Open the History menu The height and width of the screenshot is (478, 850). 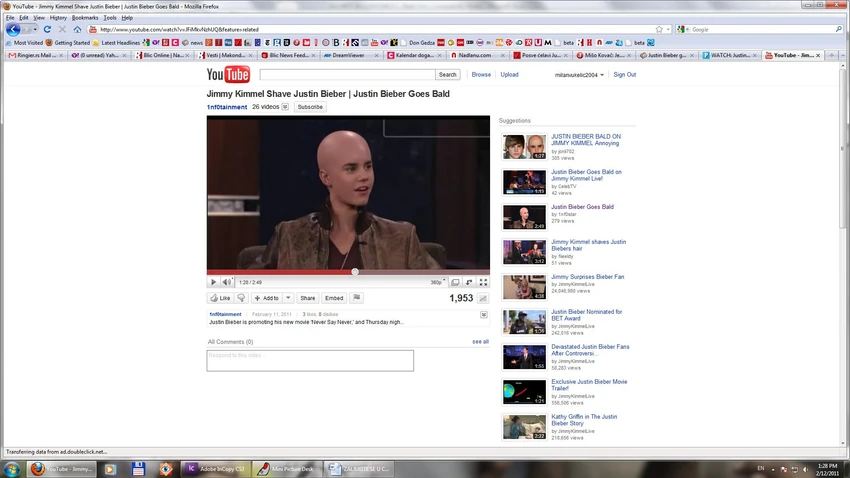(58, 18)
